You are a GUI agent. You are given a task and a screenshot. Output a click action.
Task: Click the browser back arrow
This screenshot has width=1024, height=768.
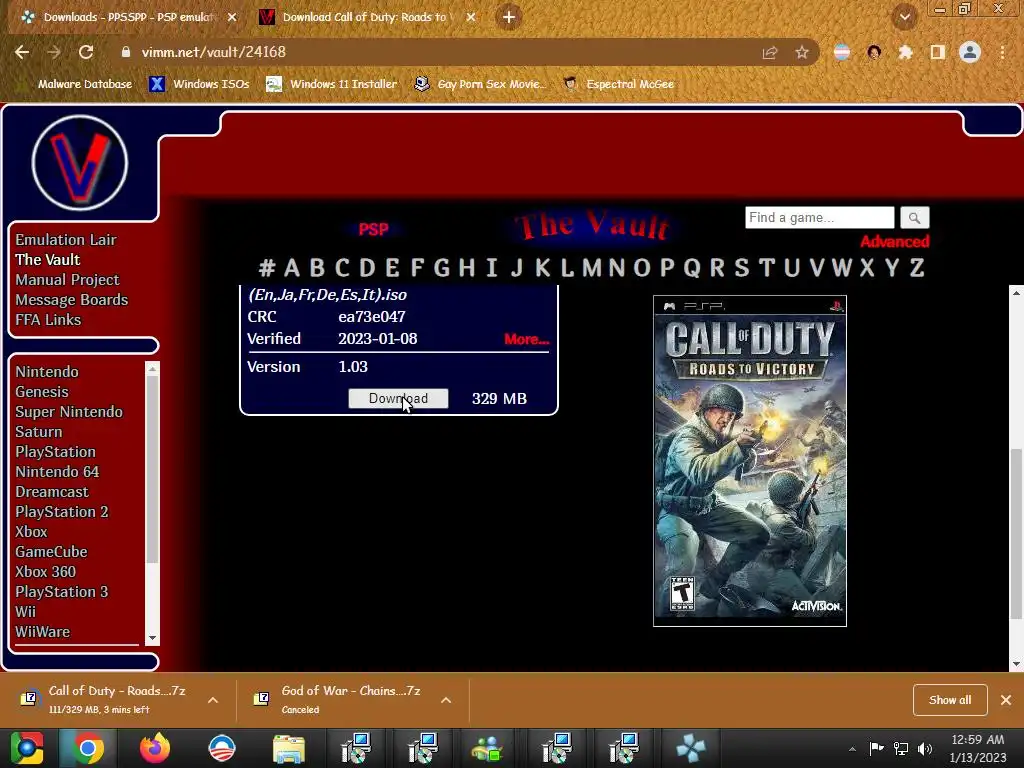click(22, 52)
